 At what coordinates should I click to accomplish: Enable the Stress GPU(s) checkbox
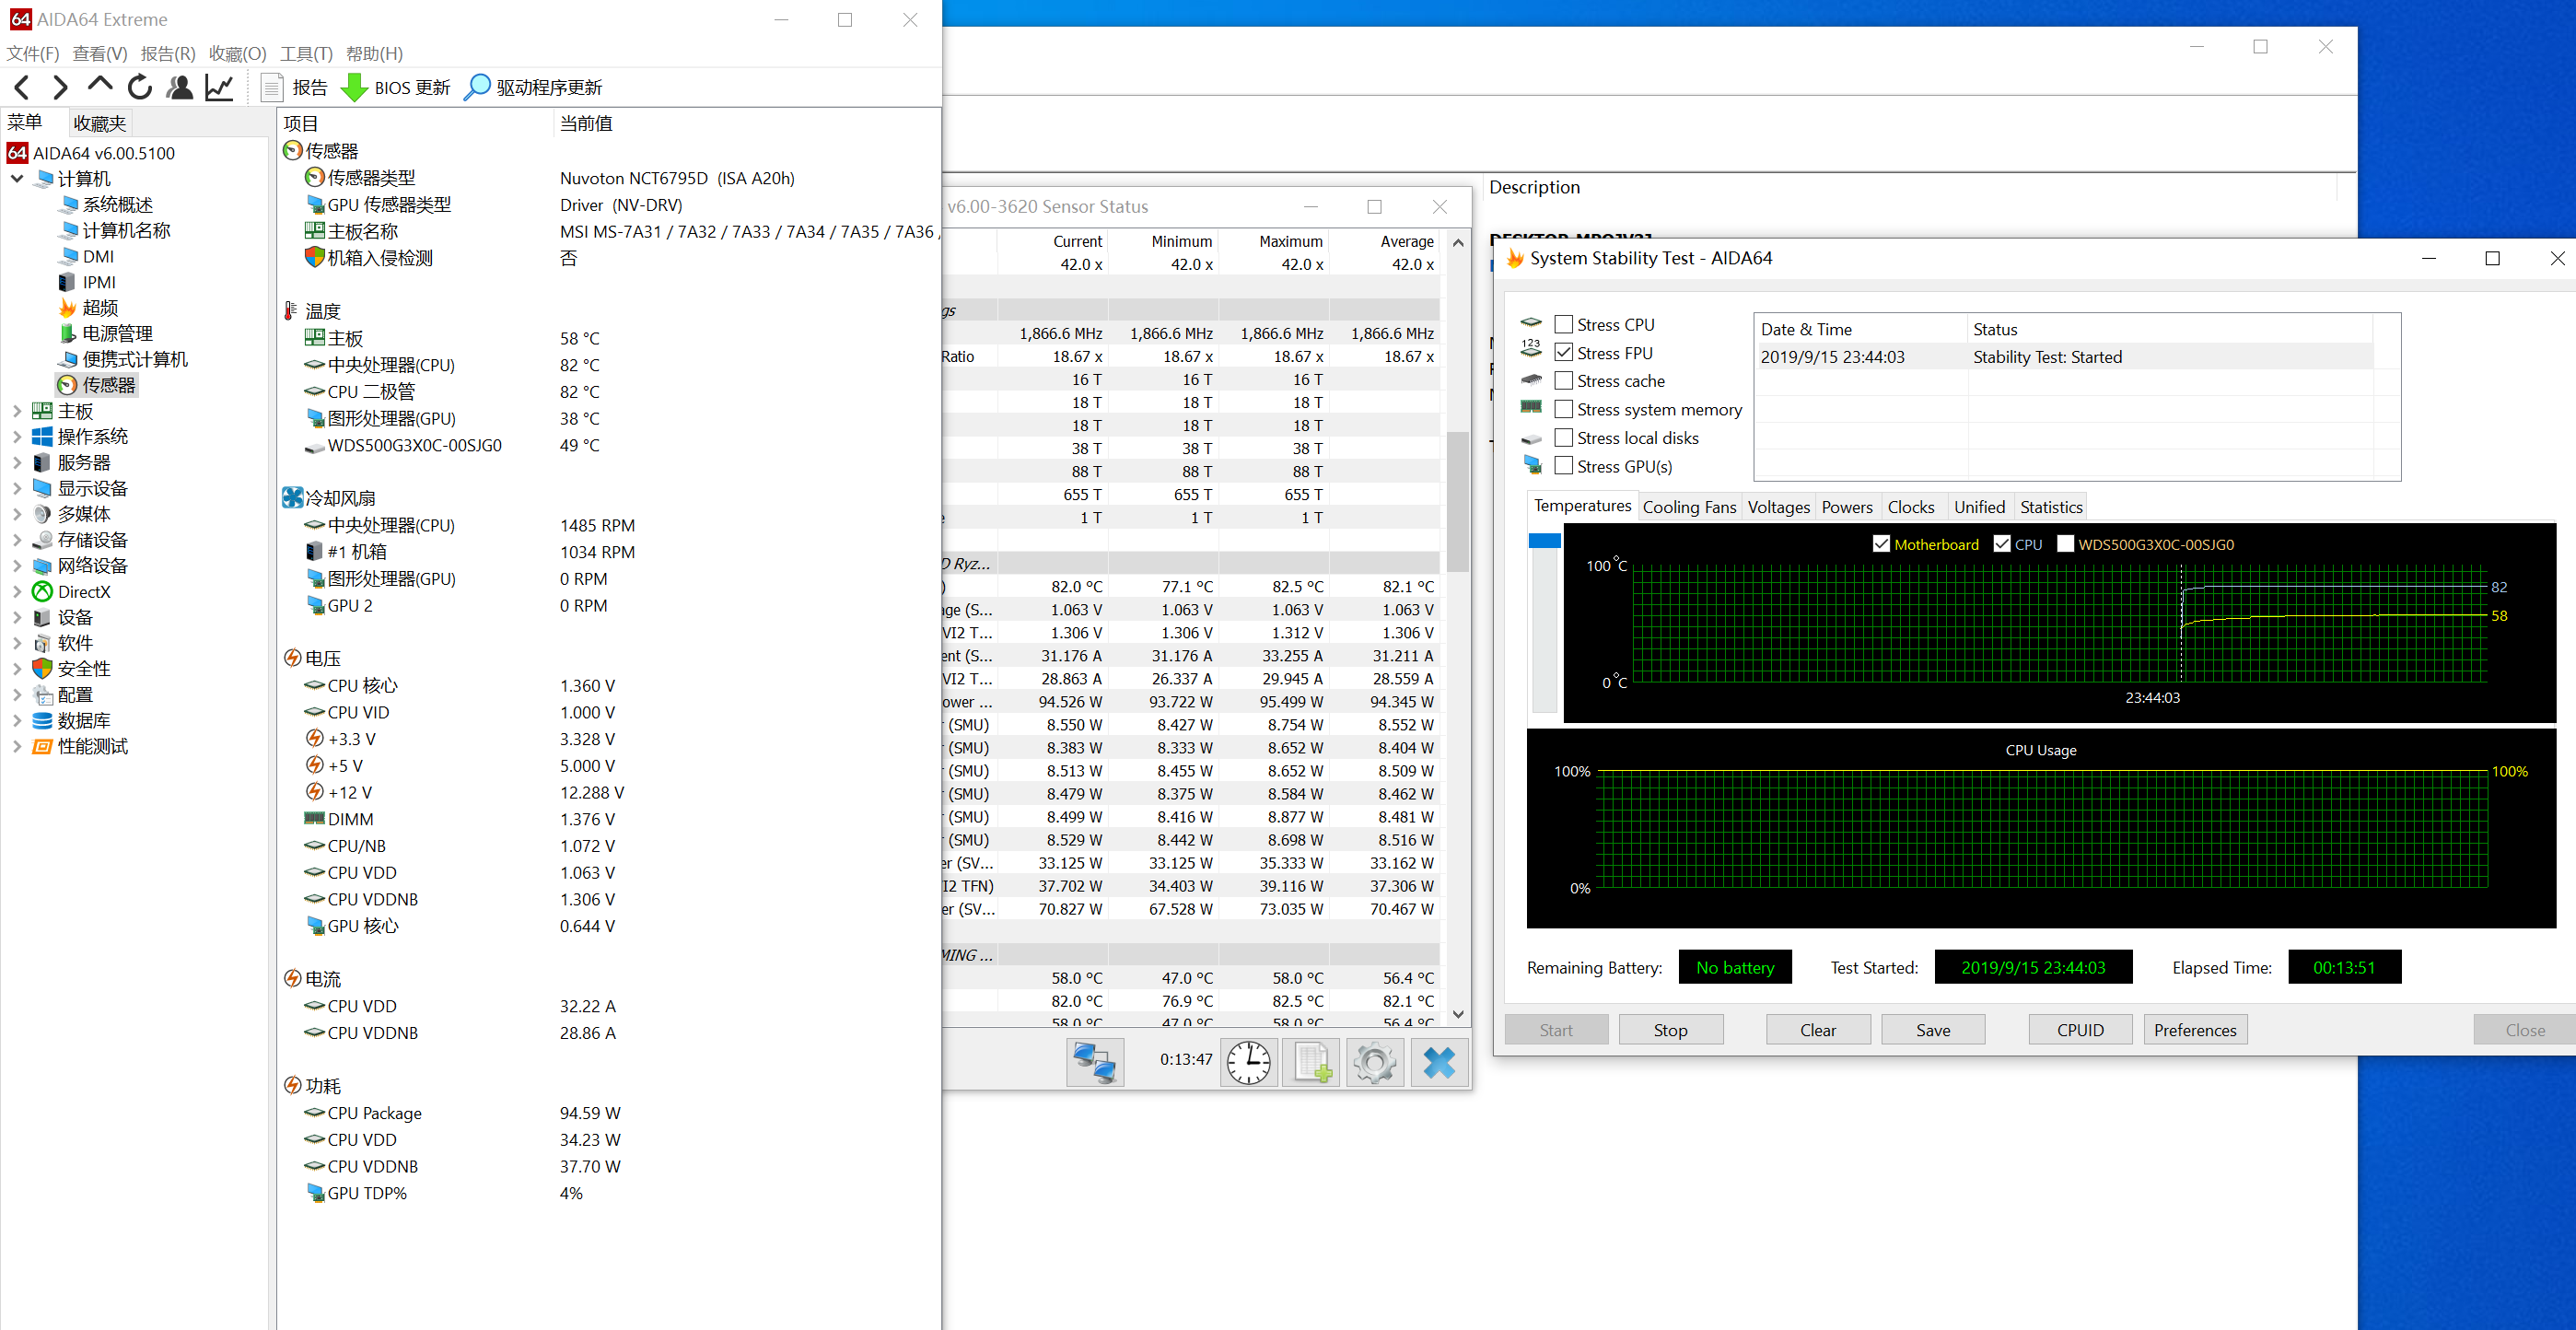point(1564,465)
